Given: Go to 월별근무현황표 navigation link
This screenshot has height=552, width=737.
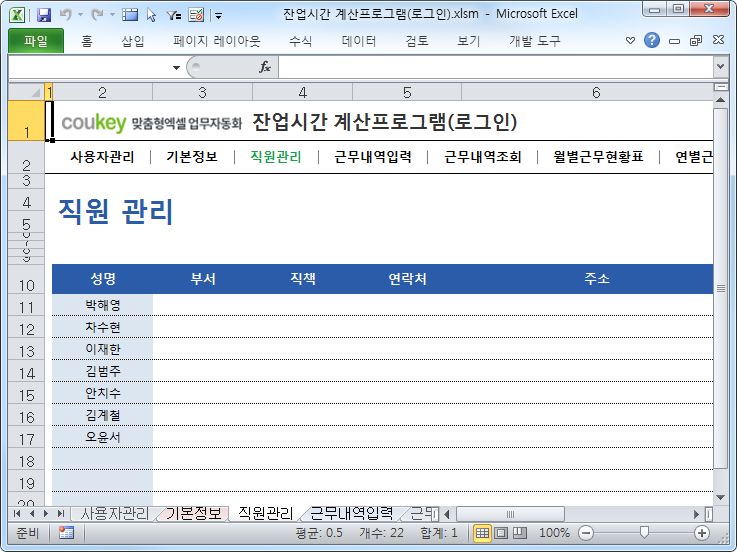Looking at the screenshot, I should click(598, 157).
